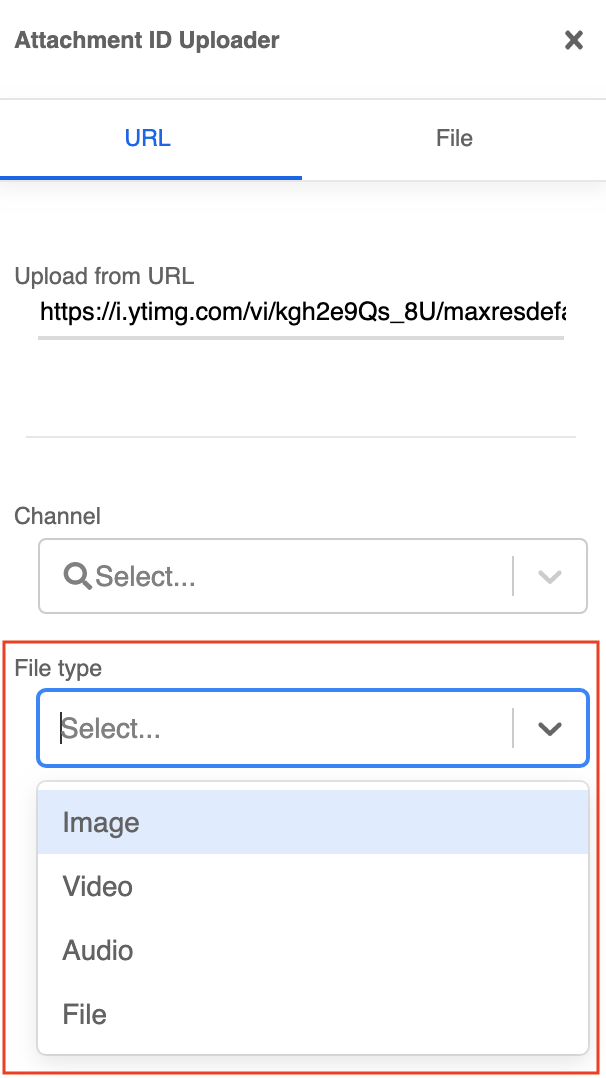Click the Upload from URL label
Viewport: 606px width, 1078px height.
tap(104, 276)
